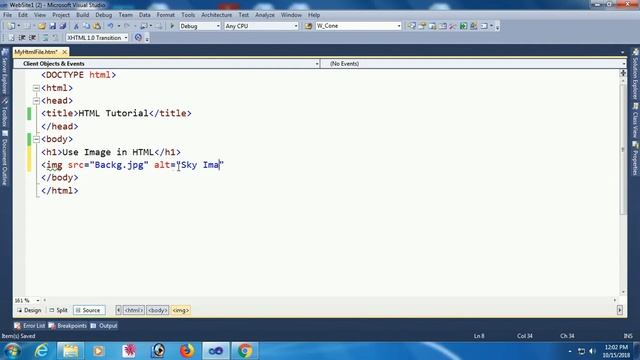
Task: Click the Save All toolbar icon
Action: pos(62,26)
